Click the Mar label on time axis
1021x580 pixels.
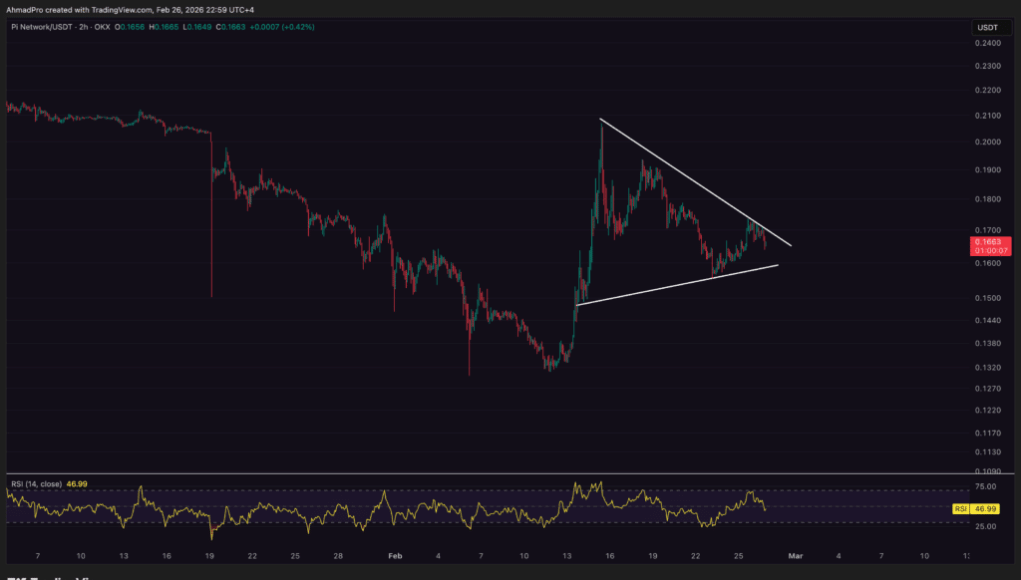(795, 554)
